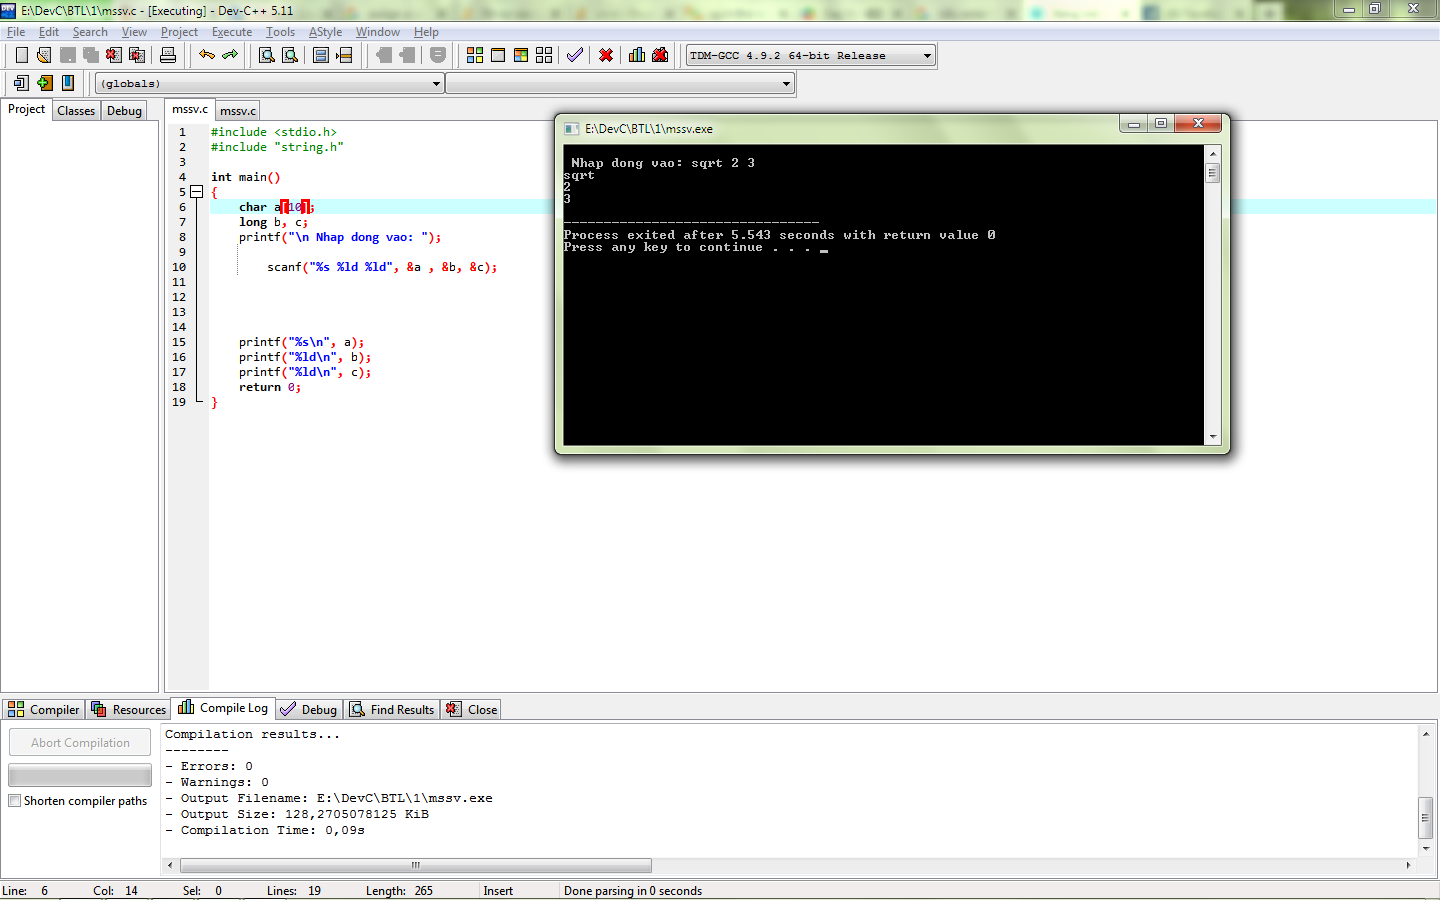Click the Close tab in bottom panel
1440x900 pixels.
472,710
